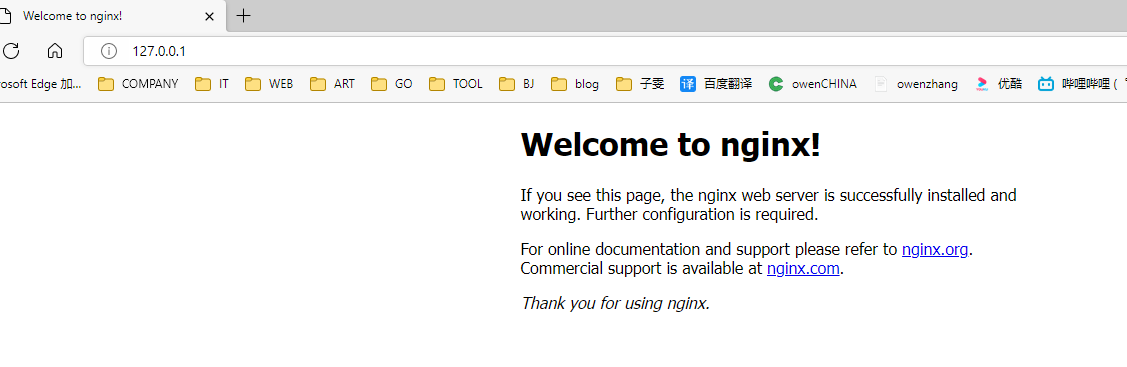Viewport: 1127px width, 367px height.
Task: Click the "Welcome to nginx!" heading
Action: (670, 145)
